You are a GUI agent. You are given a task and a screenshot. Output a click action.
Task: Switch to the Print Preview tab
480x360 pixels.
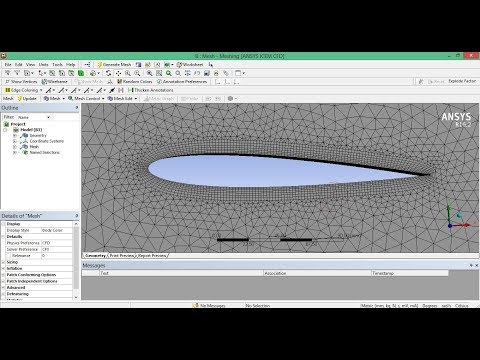[122, 256]
